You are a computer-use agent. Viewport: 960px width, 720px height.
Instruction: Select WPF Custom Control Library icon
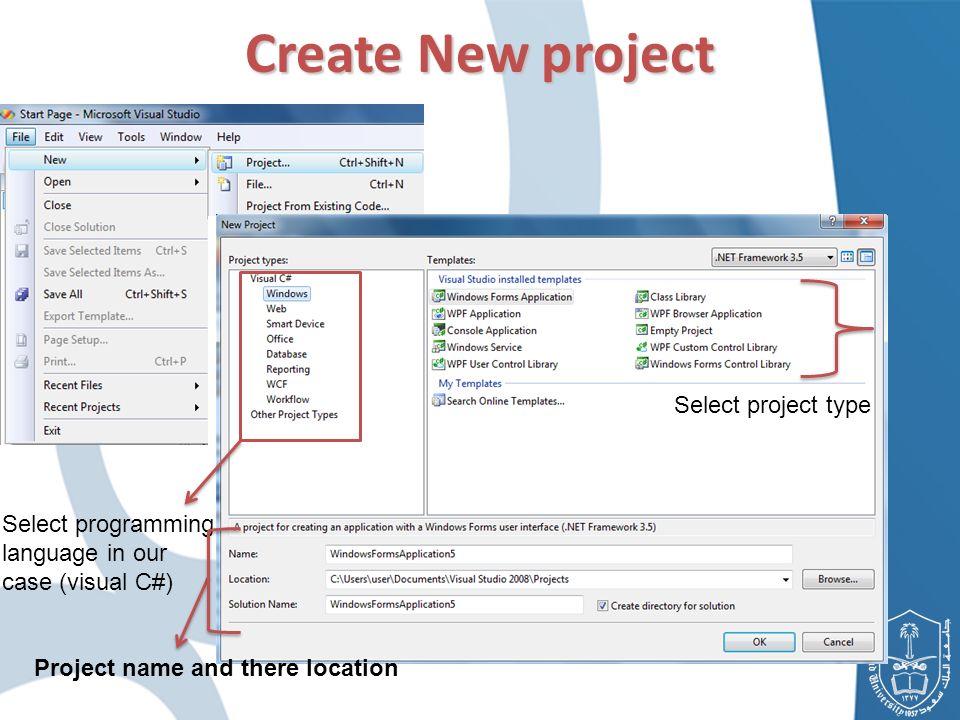(642, 347)
